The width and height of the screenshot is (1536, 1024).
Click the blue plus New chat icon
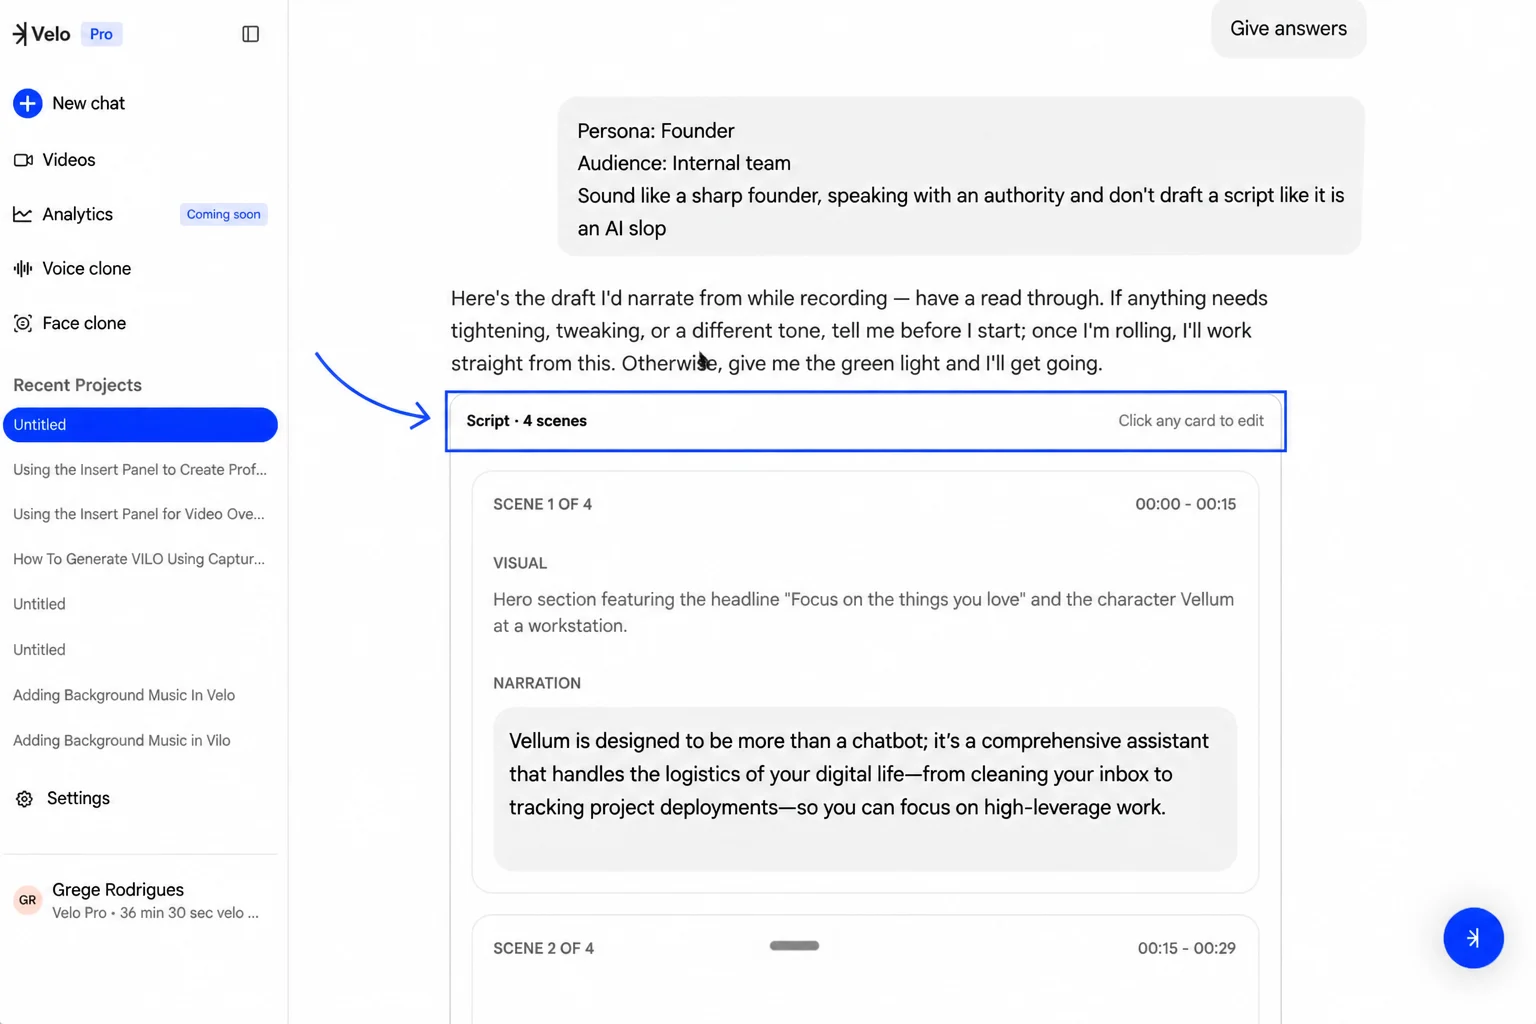pyautogui.click(x=27, y=103)
